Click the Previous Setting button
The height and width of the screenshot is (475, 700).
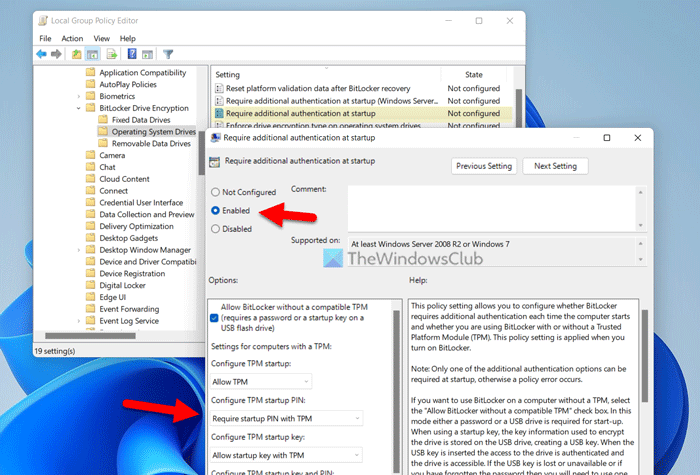click(x=484, y=166)
